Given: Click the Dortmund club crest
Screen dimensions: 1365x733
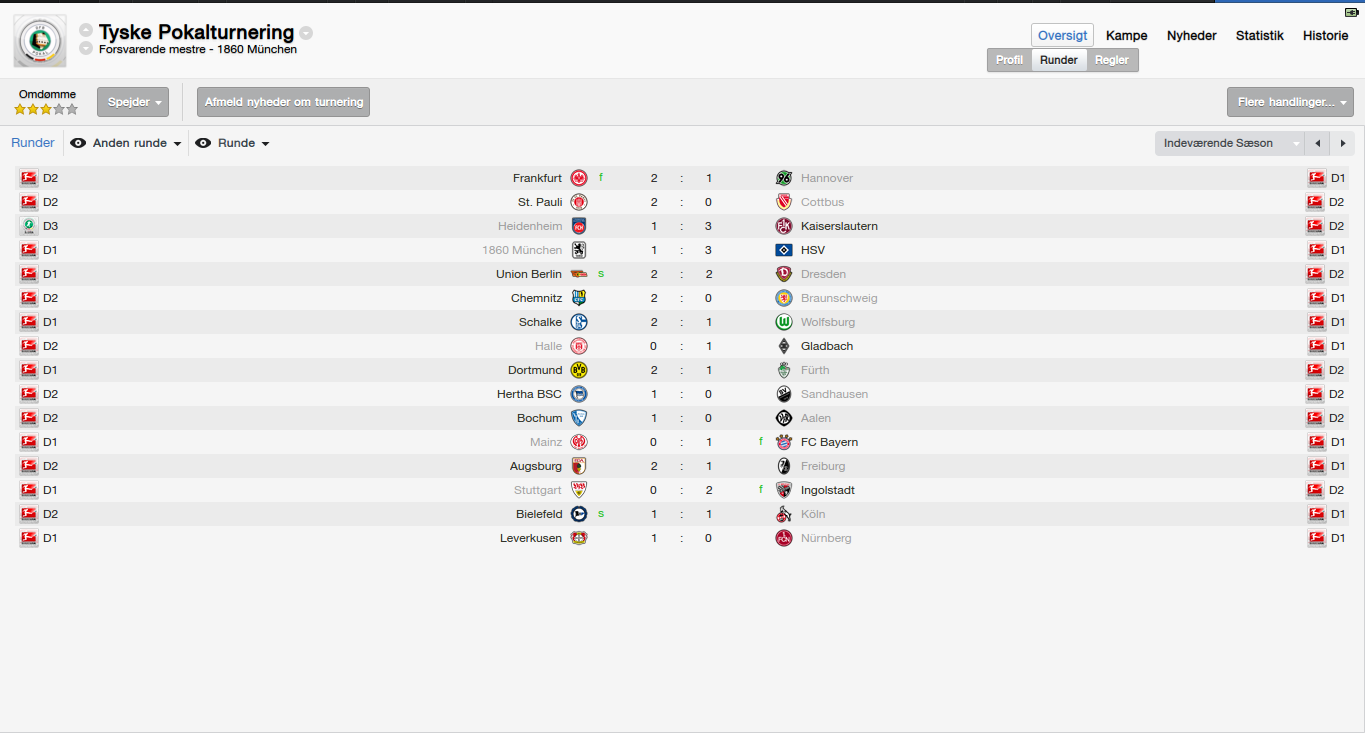Looking at the screenshot, I should click(578, 370).
